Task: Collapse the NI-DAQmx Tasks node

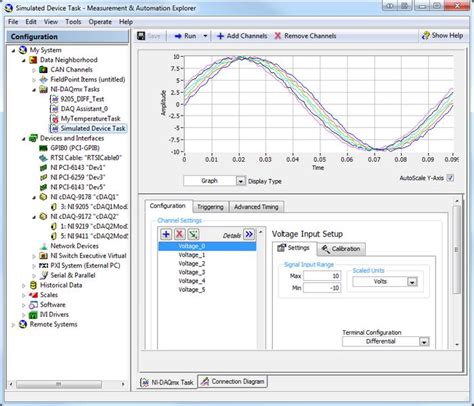Action: point(34,90)
